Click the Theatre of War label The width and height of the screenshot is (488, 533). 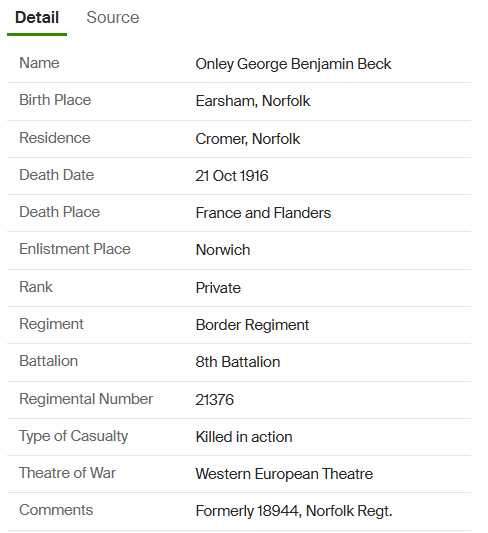[67, 473]
